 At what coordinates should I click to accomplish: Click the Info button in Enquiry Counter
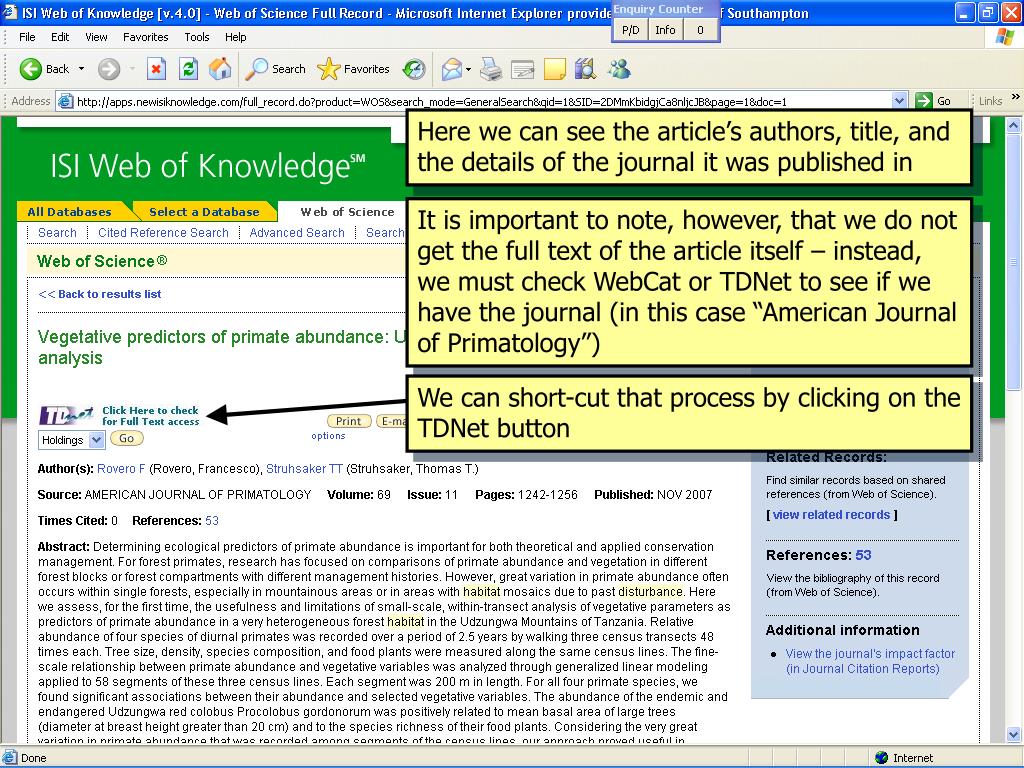665,29
